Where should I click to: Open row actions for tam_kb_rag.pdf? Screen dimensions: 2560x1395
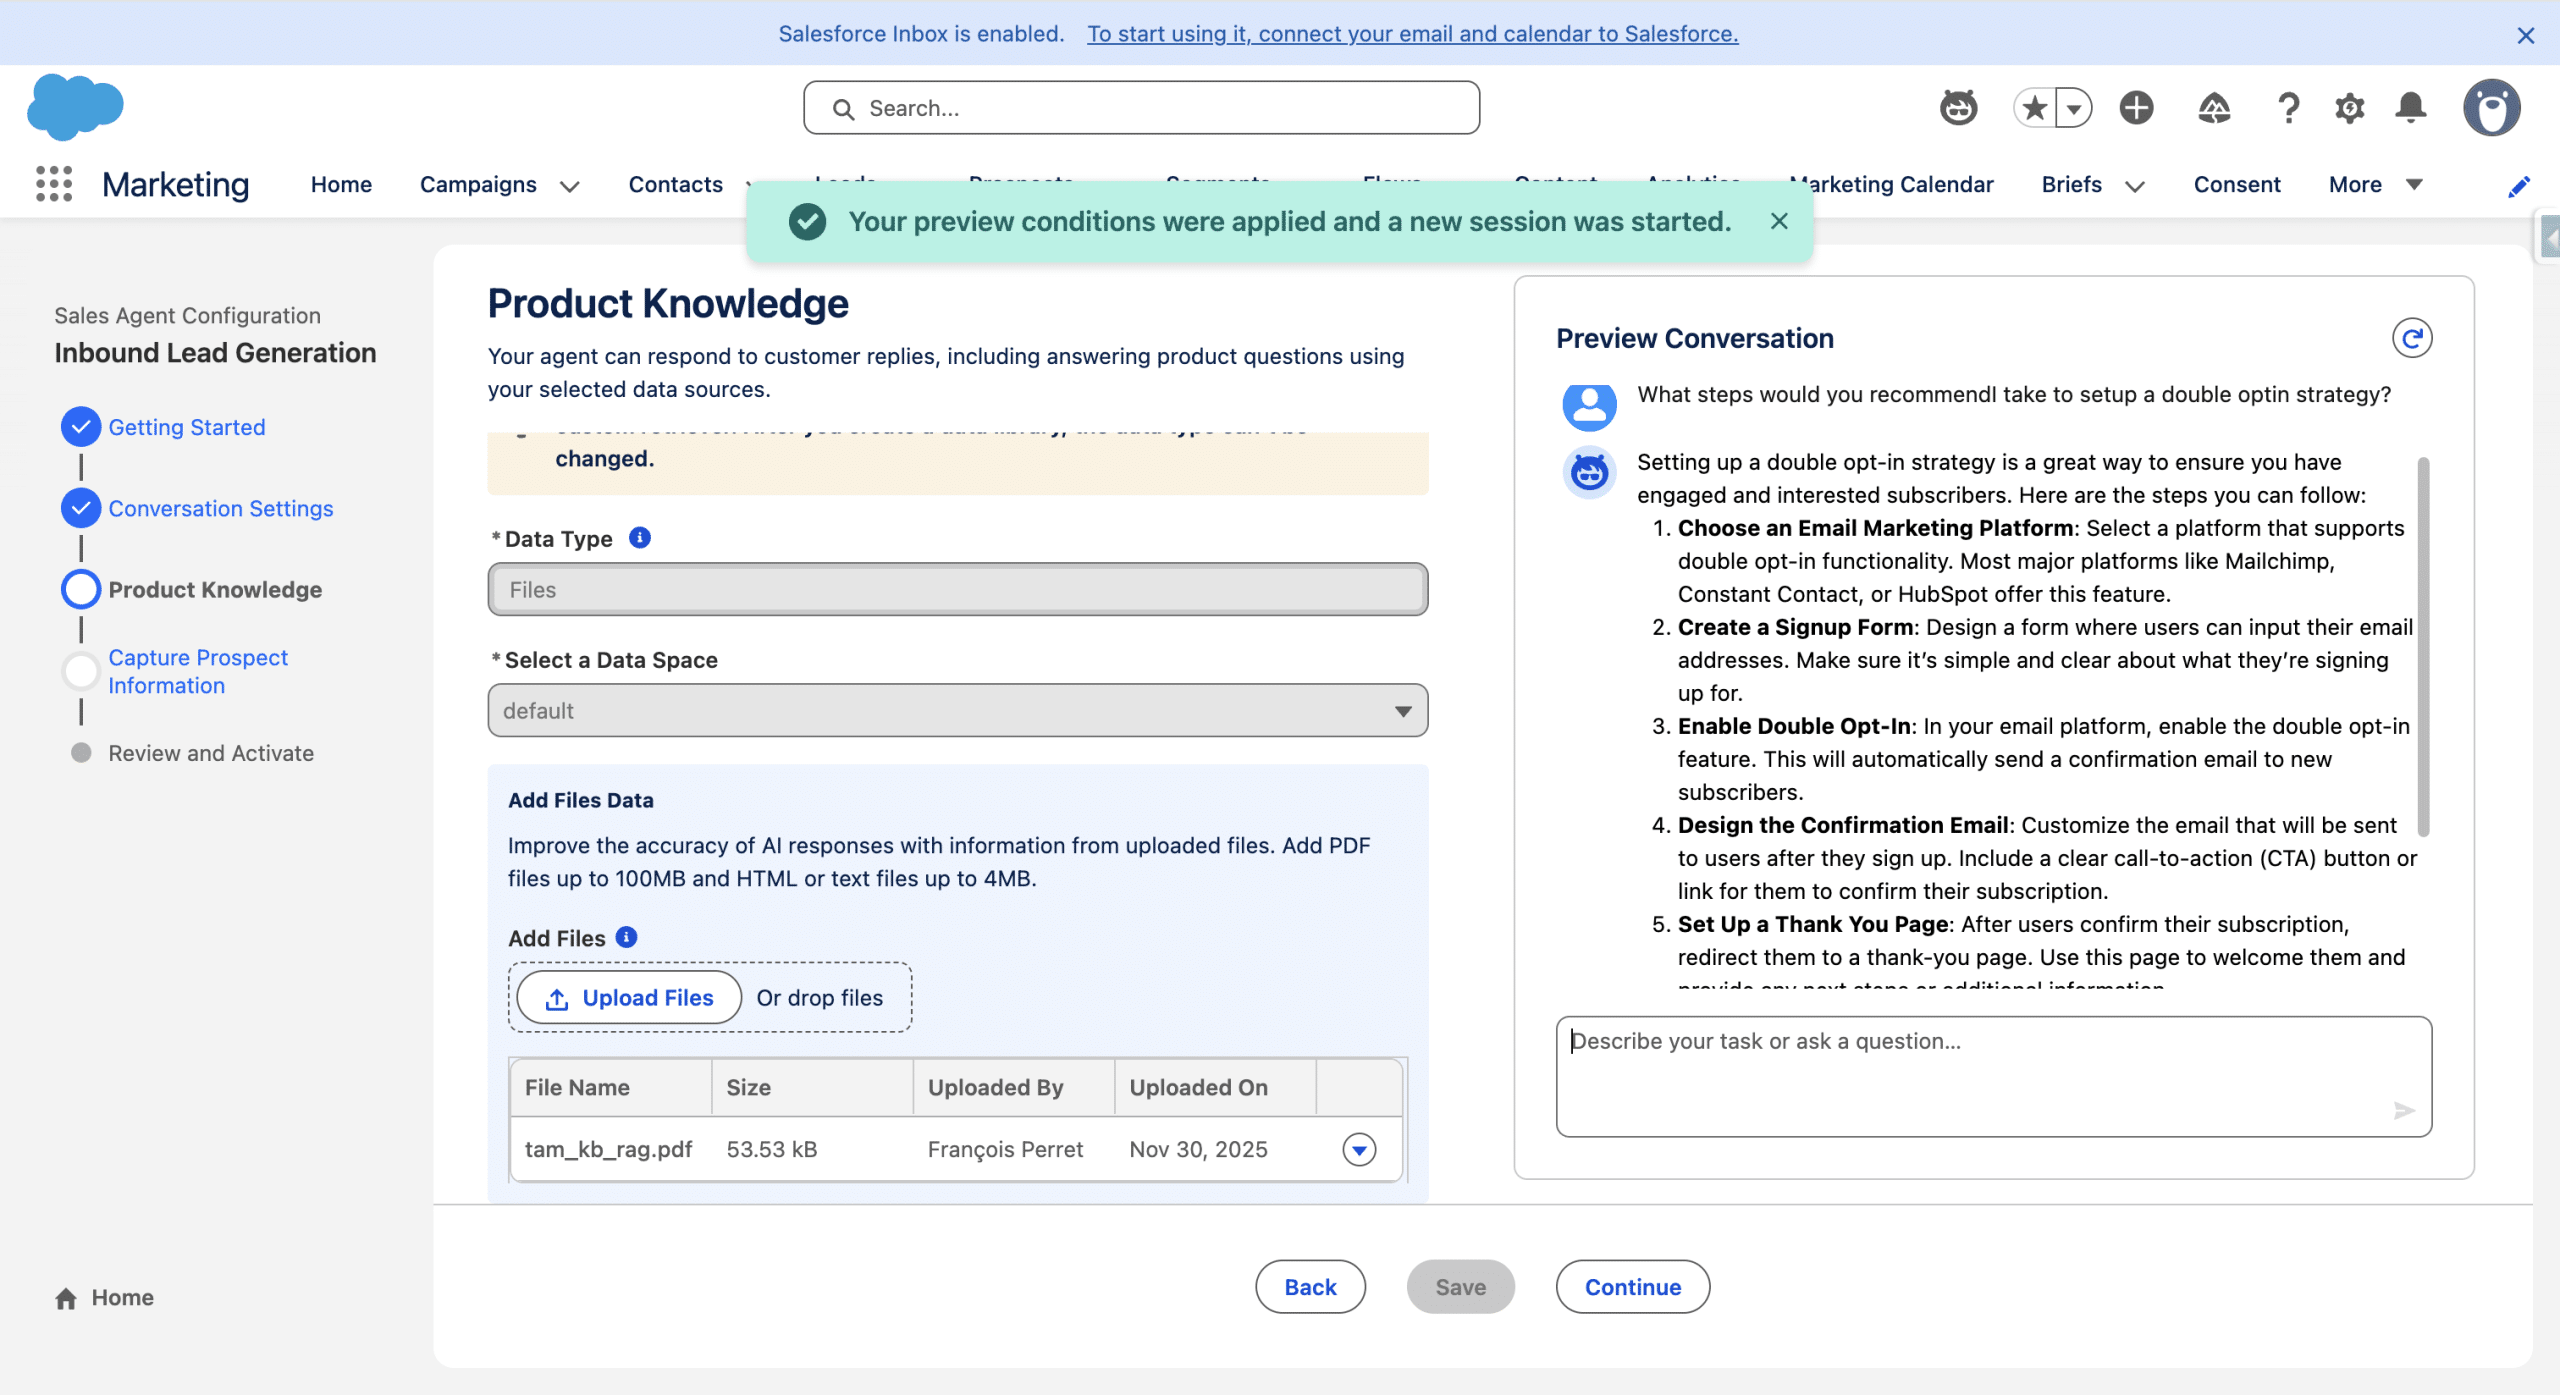[1358, 1149]
